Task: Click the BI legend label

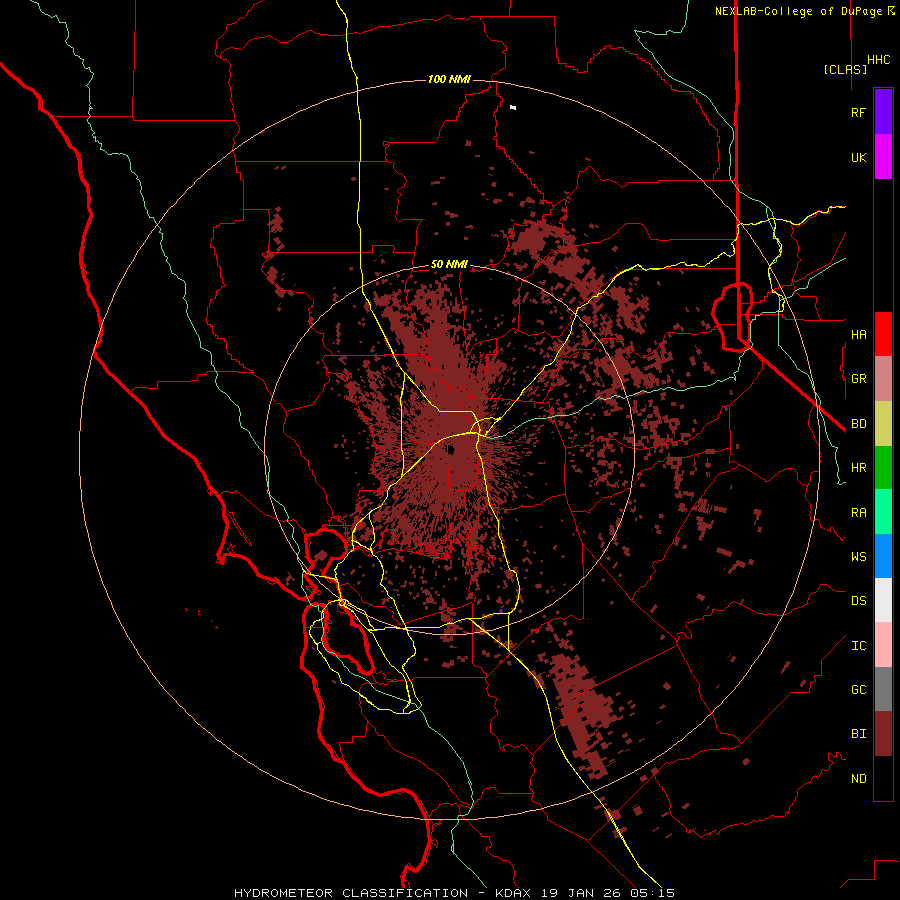Action: point(858,734)
